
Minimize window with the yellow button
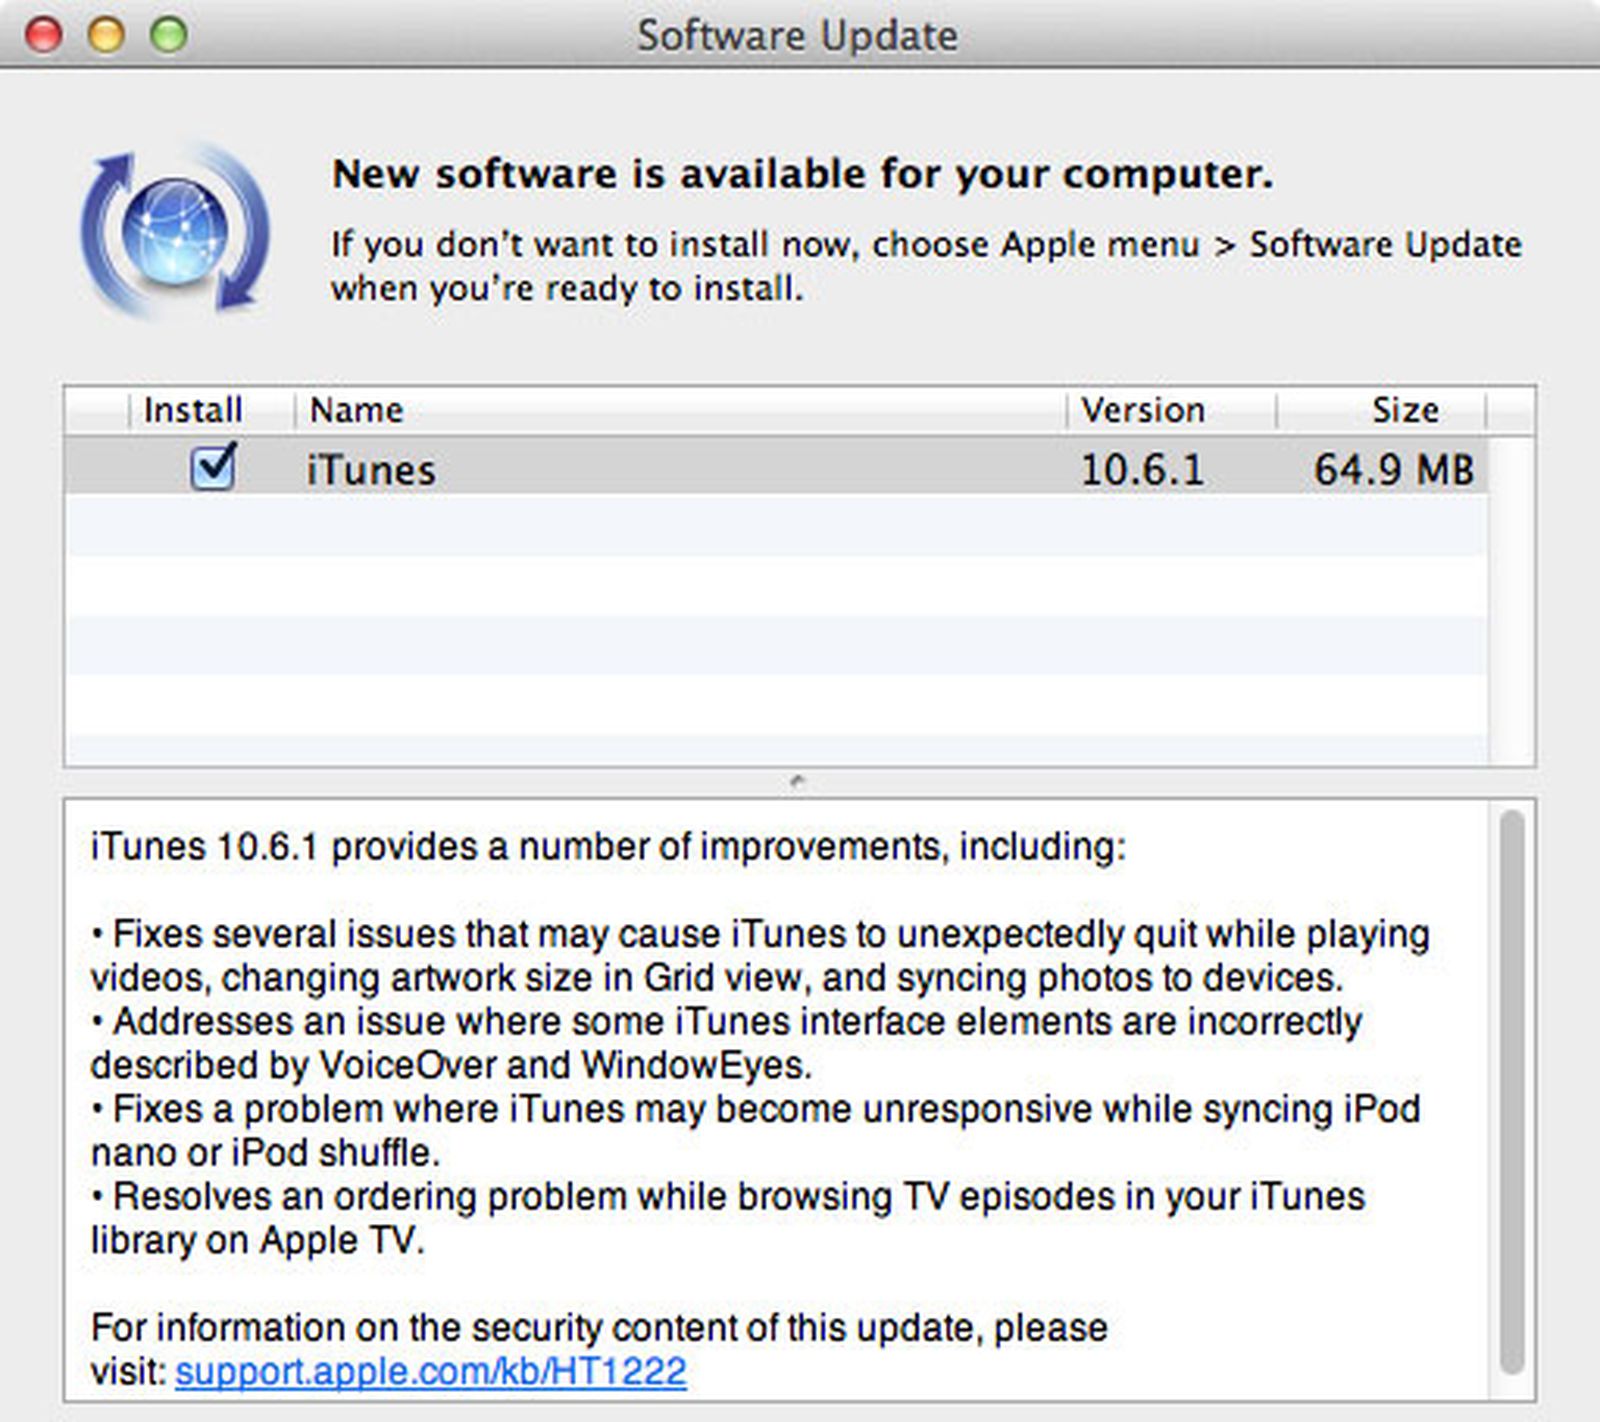(106, 35)
